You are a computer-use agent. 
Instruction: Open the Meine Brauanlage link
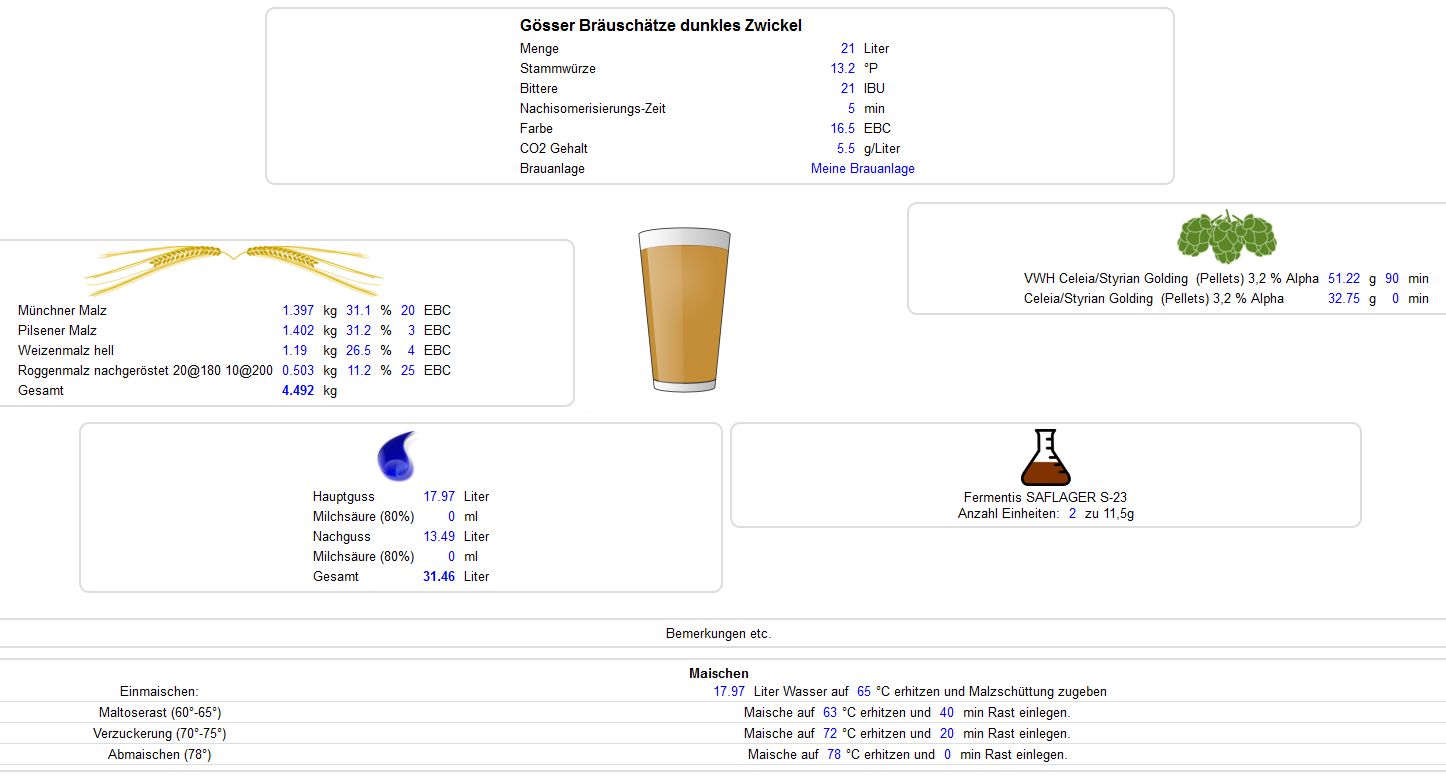pyautogui.click(x=862, y=169)
